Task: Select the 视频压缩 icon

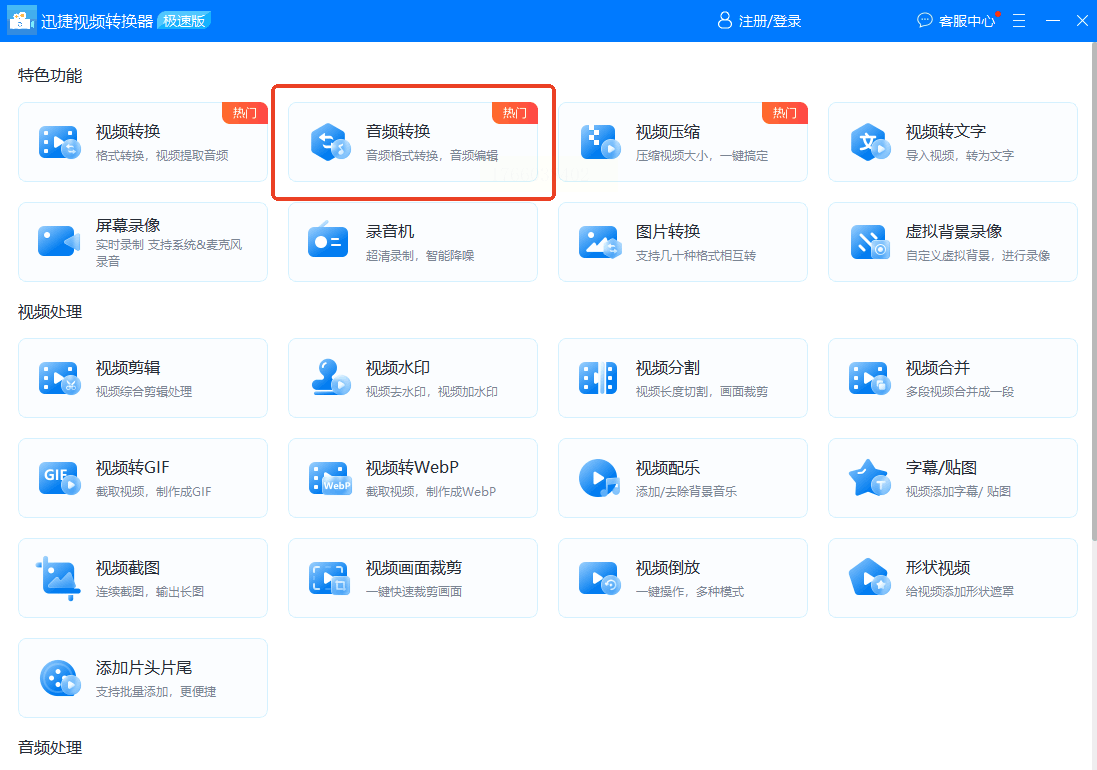Action: 600,142
